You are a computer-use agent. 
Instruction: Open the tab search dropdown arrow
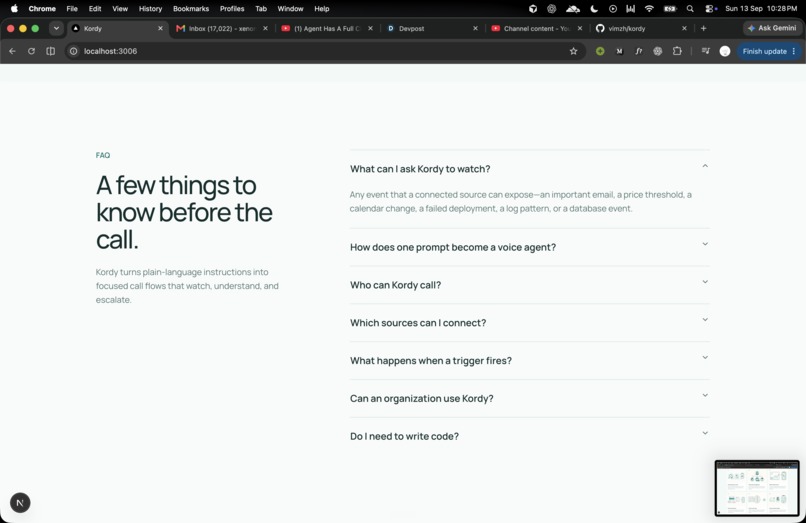tap(56, 28)
